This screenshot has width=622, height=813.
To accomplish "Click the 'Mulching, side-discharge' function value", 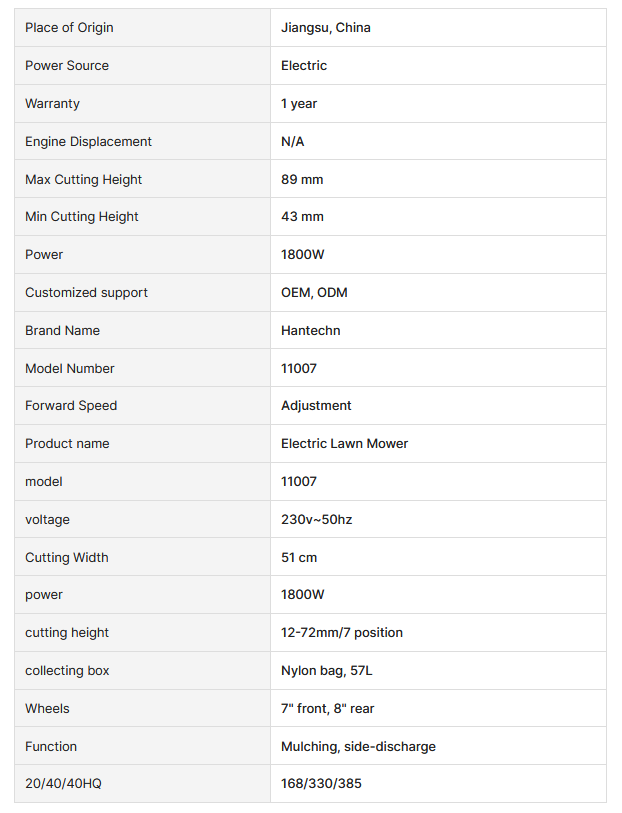I will (x=358, y=747).
